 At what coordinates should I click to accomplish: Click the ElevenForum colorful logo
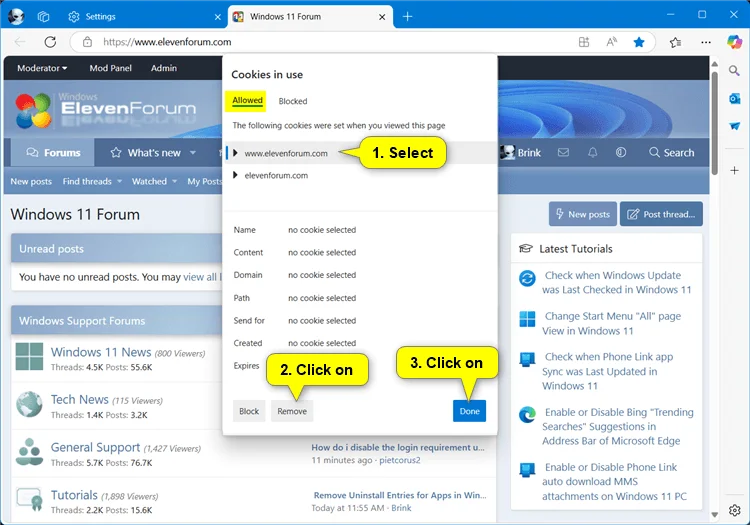point(33,110)
